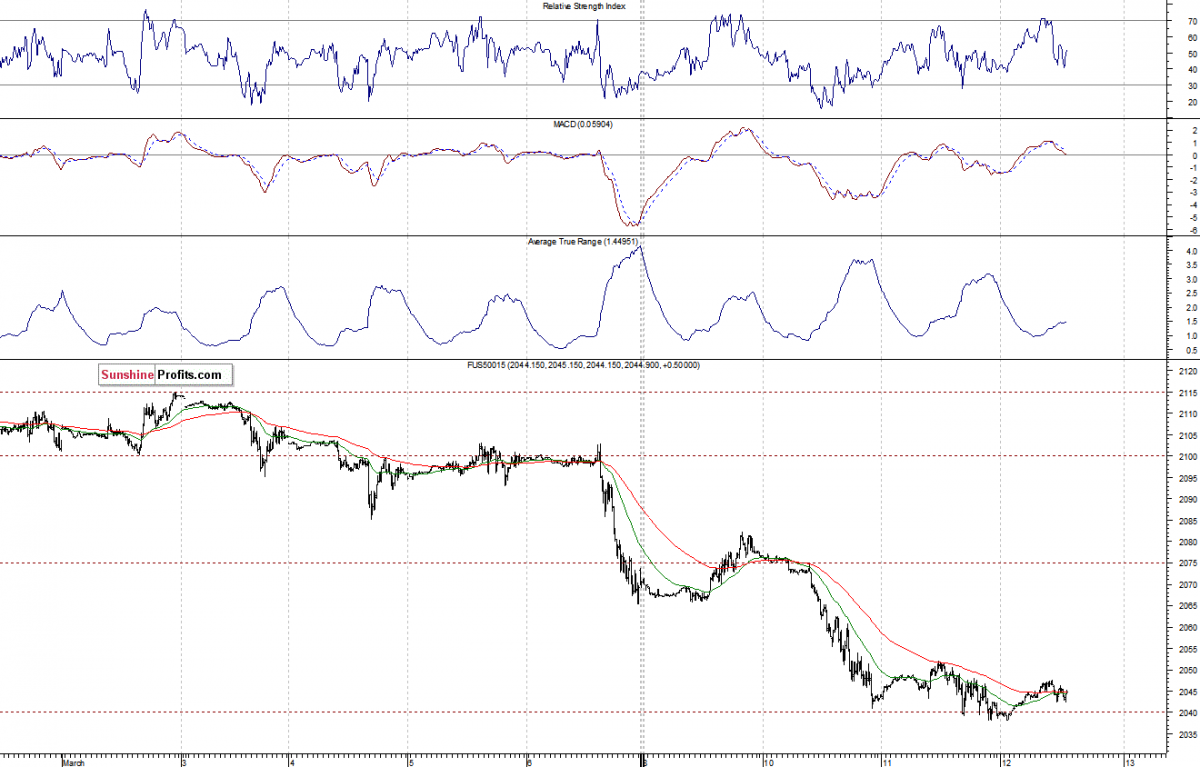Viewport: 1200px width, 767px height.
Task: Select the 'FUS50015' price chart title
Action: (582, 365)
